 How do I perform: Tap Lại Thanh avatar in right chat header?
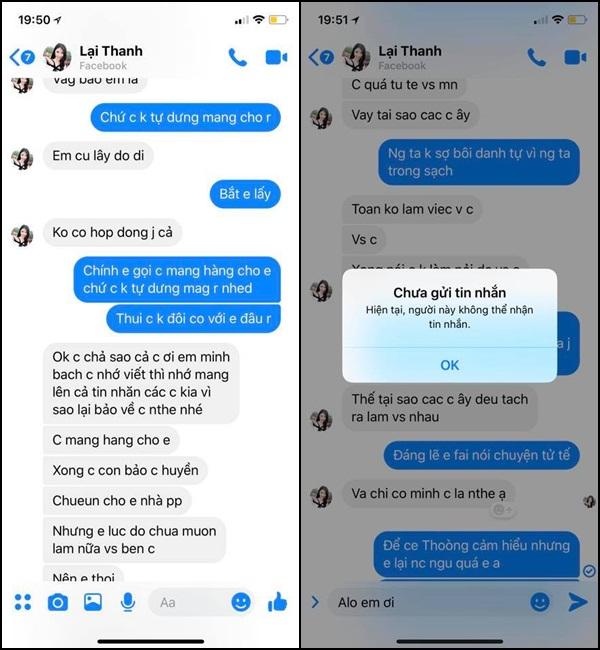(356, 57)
